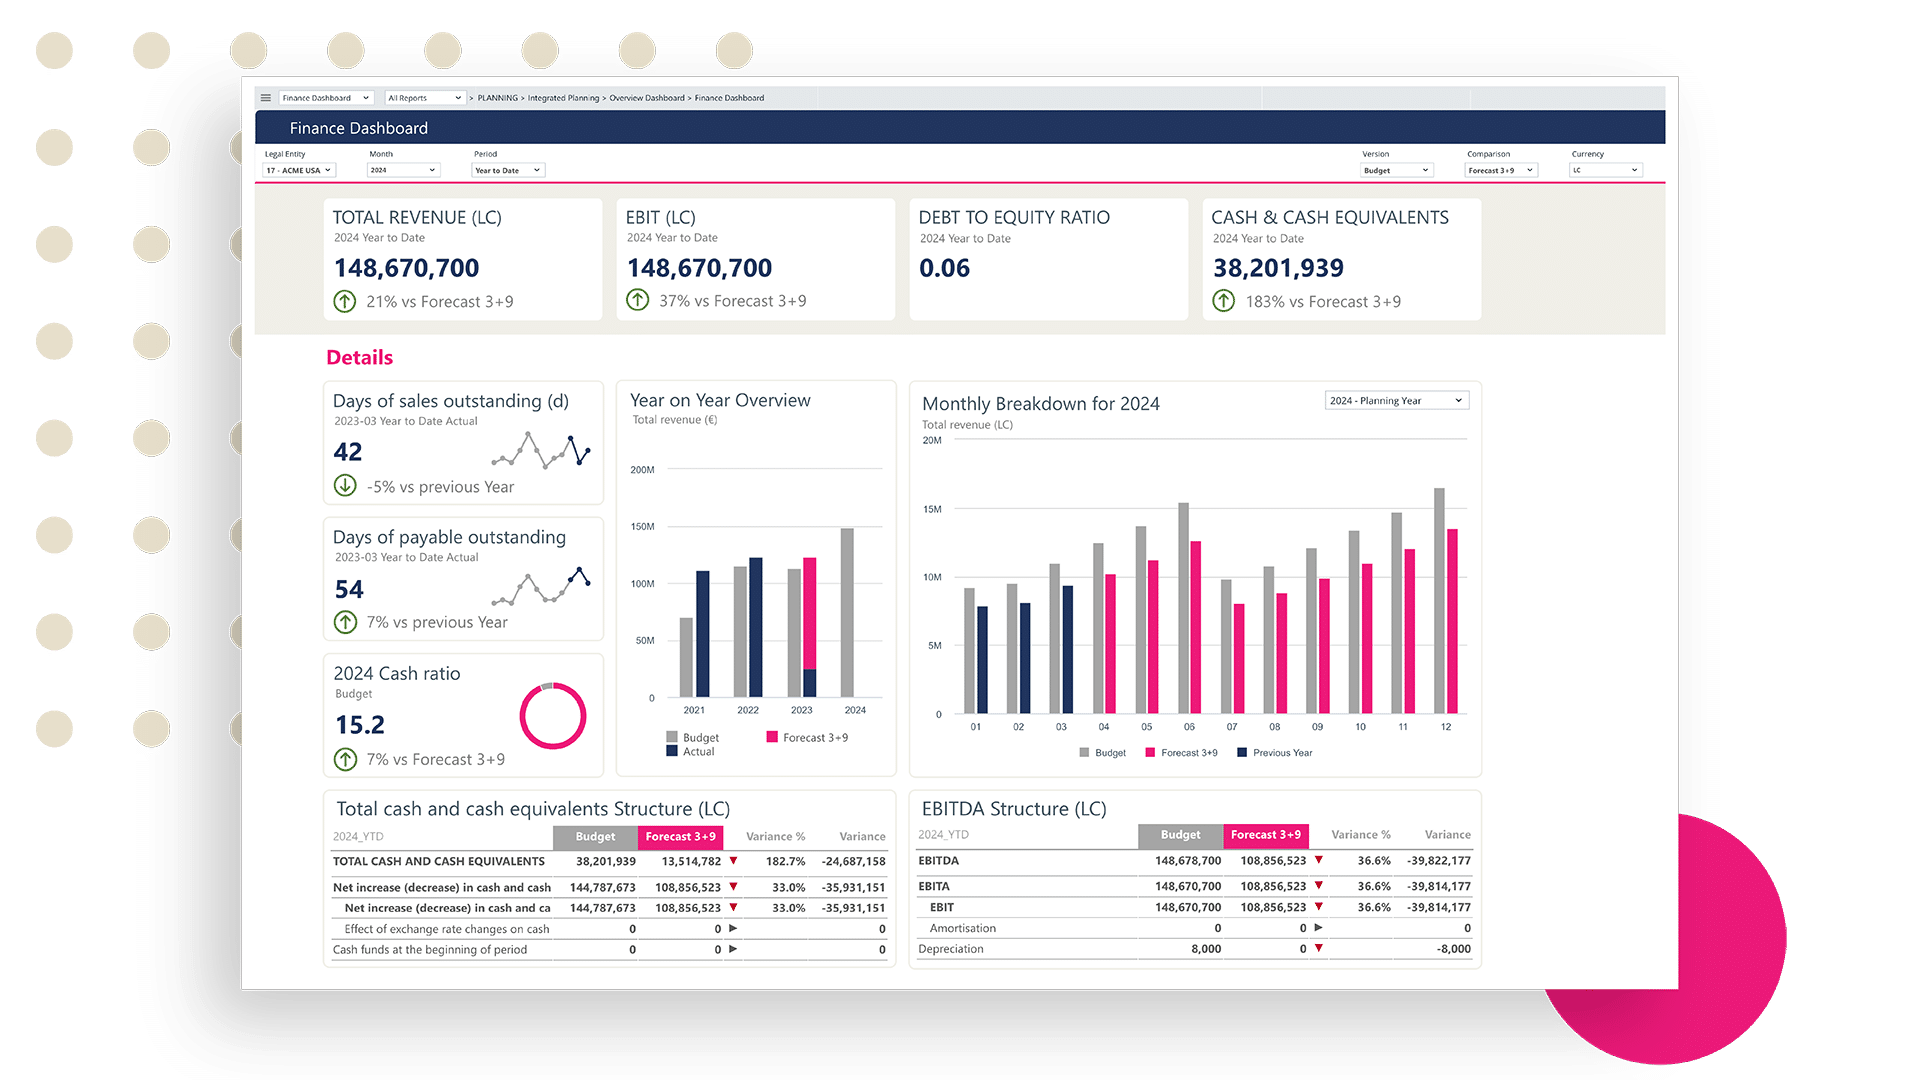Click up-arrow icon on Days of payable outstanding

(x=345, y=622)
